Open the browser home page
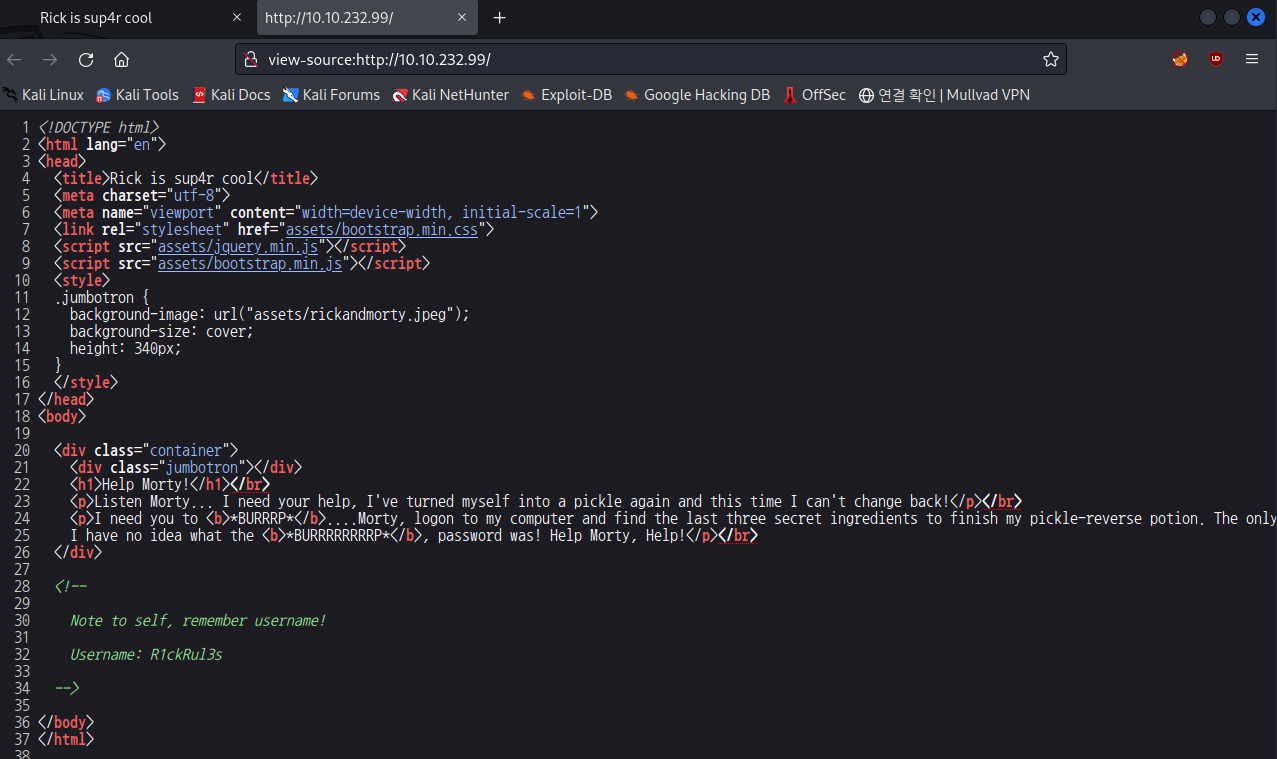The image size is (1277, 759). [x=121, y=59]
